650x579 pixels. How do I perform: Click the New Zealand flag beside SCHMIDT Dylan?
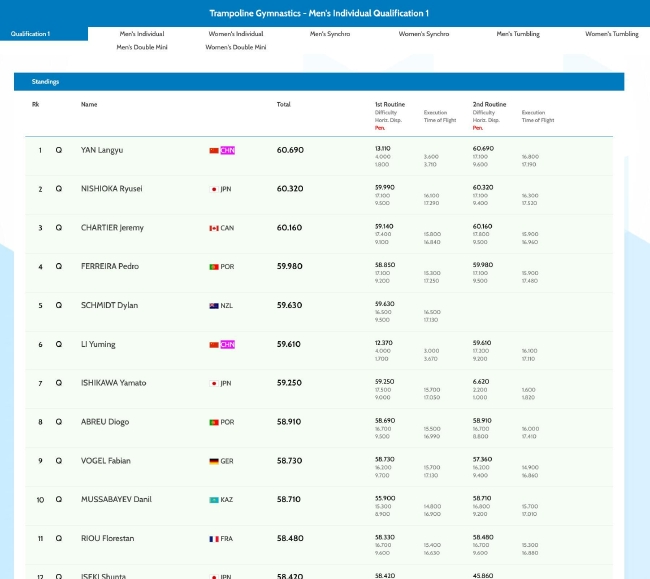(x=214, y=306)
